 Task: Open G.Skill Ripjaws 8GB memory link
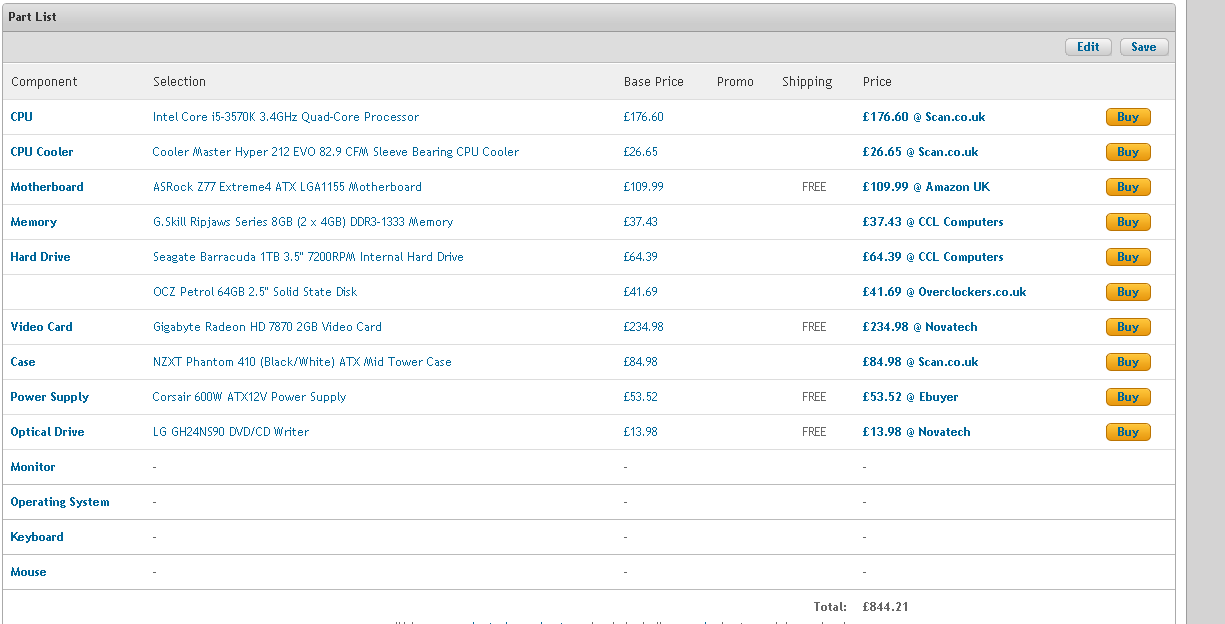point(303,222)
